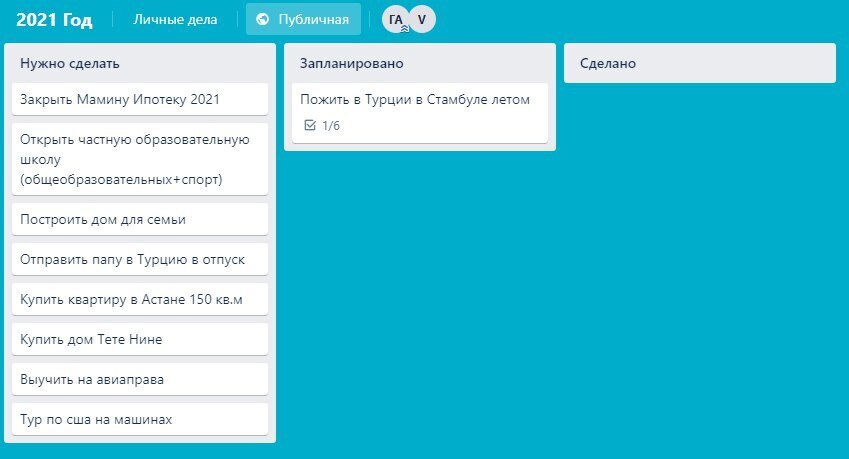849x459 pixels.
Task: Open the 2021 Год board title
Action: click(54, 19)
